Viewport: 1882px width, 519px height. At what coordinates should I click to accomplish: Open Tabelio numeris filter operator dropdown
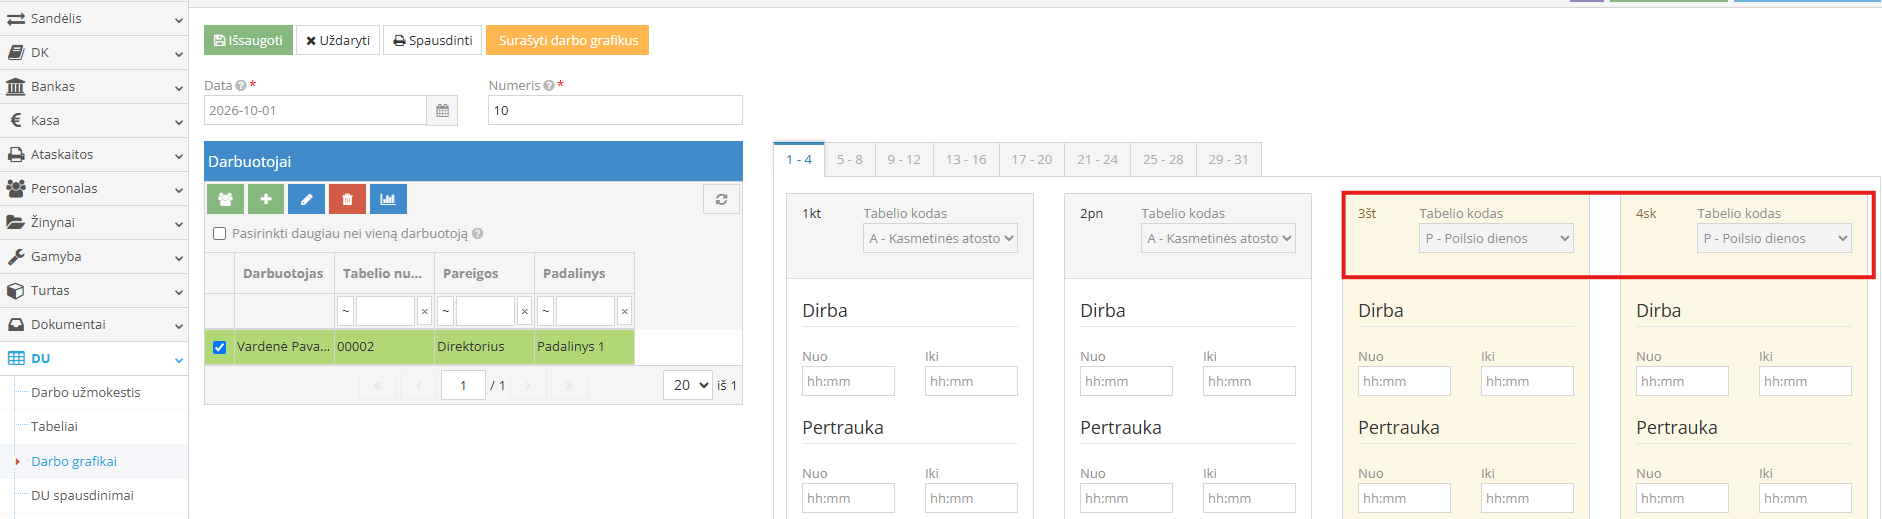click(x=345, y=311)
